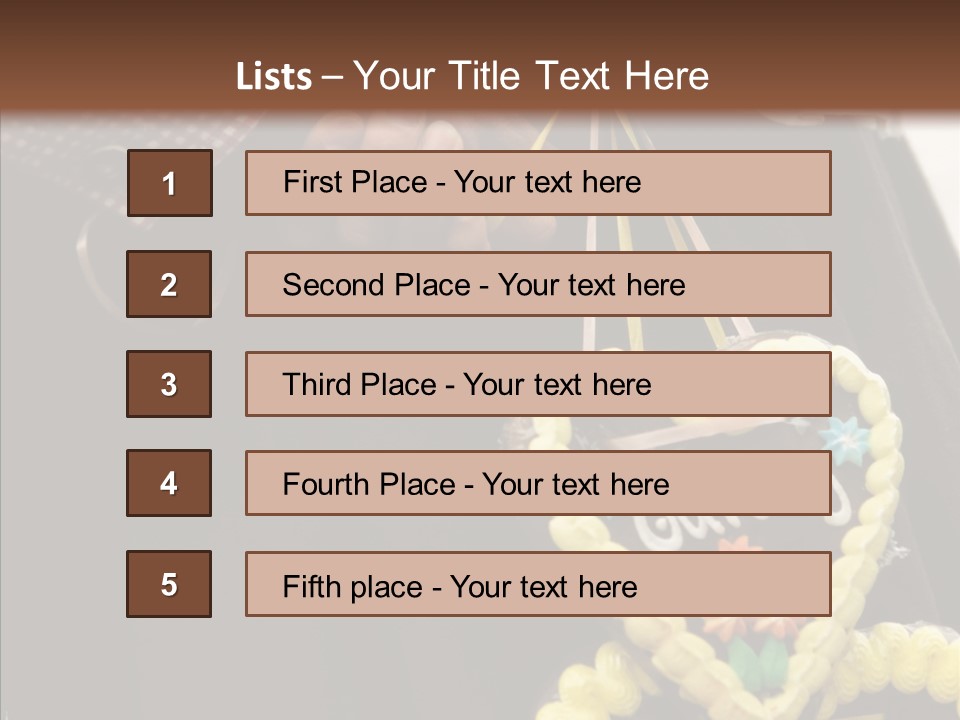Click the Second Place text bar
The image size is (960, 720).
(538, 284)
